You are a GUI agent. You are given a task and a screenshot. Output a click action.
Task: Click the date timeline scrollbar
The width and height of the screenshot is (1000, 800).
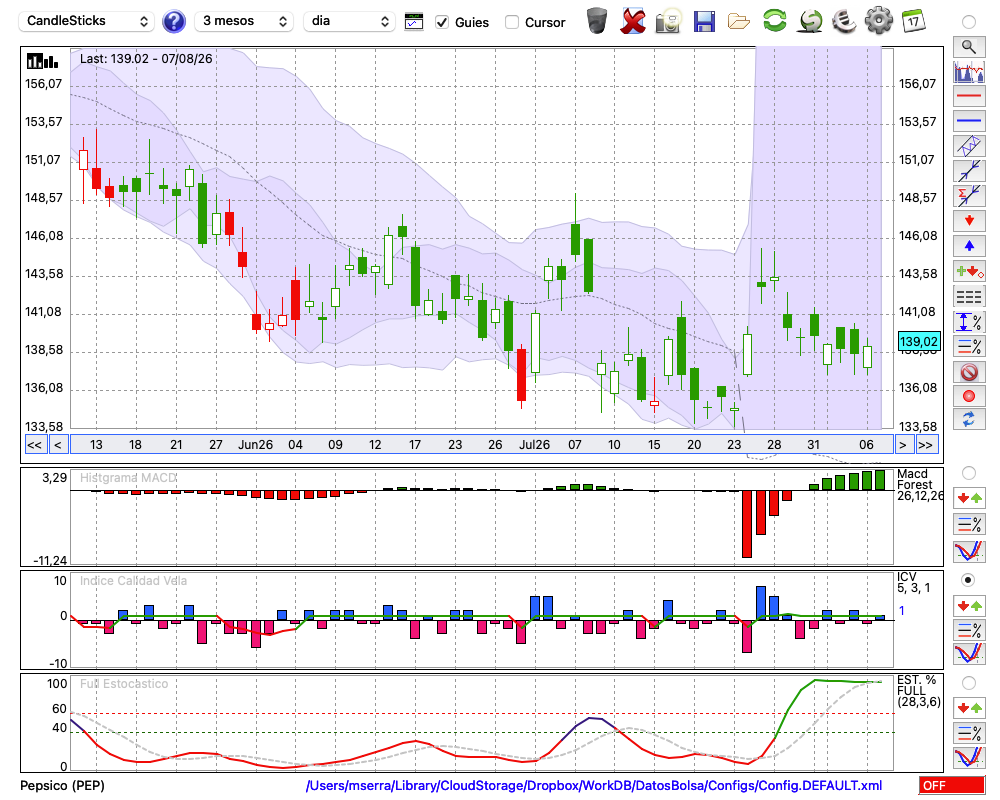coord(482,445)
